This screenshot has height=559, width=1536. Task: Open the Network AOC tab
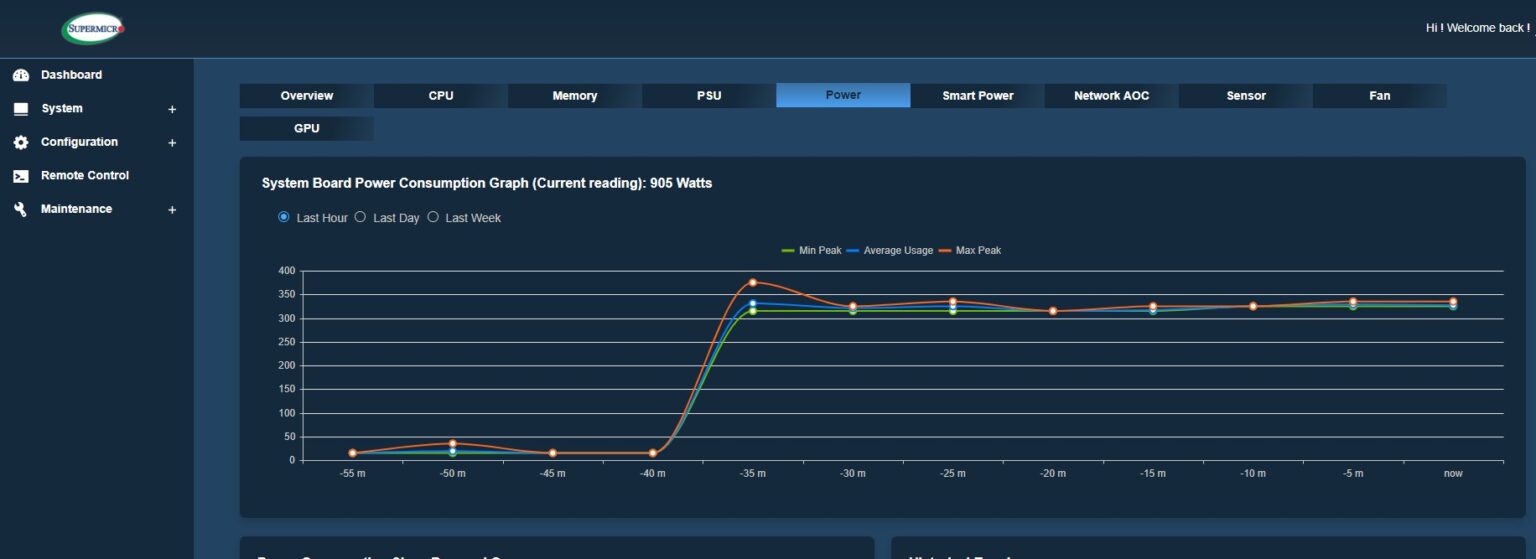1112,96
